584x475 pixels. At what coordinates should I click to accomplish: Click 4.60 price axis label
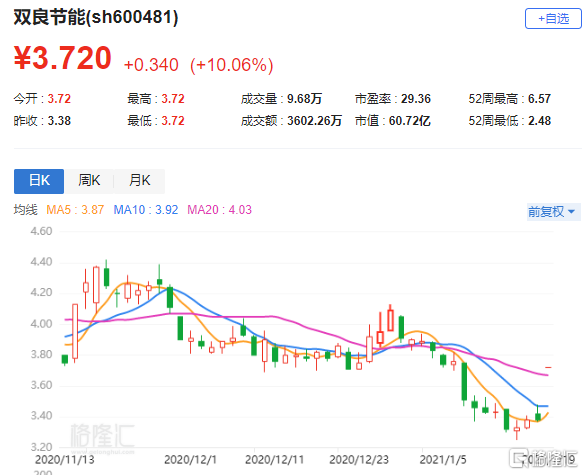(x=41, y=231)
